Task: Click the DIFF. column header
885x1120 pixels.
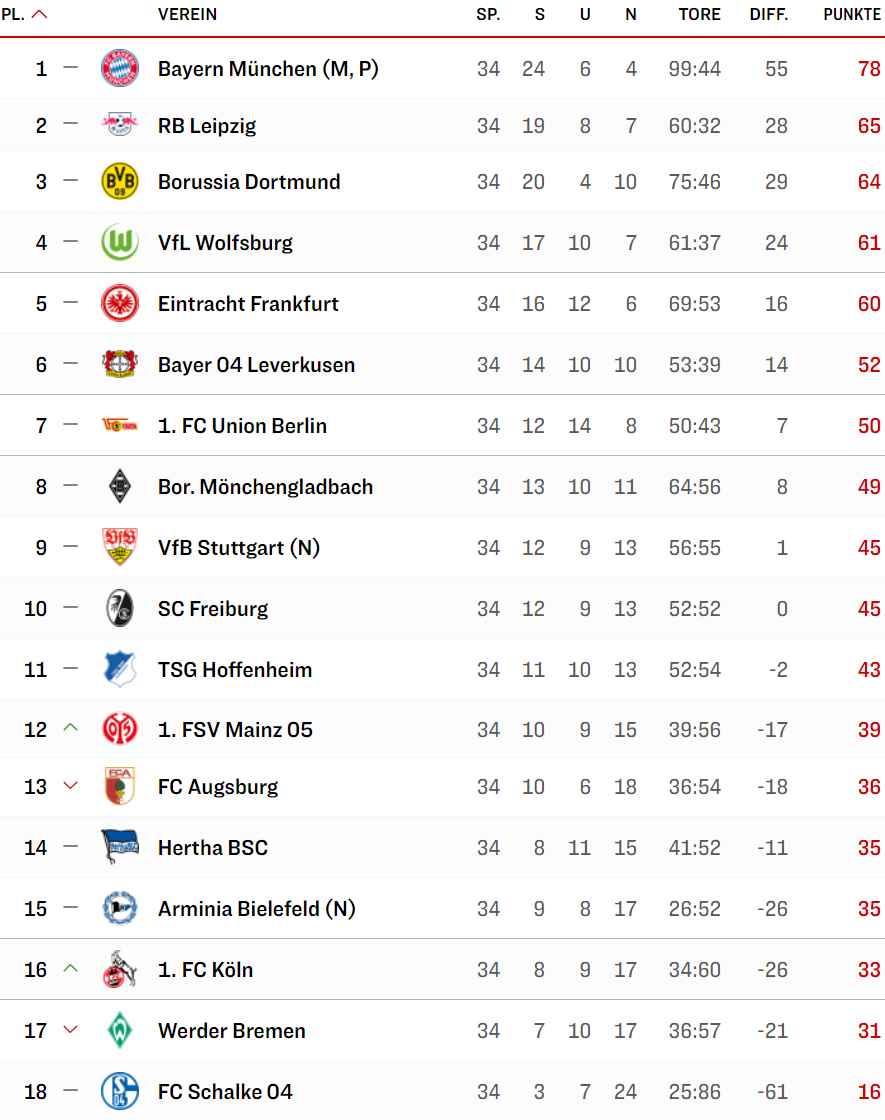Action: pos(769,14)
